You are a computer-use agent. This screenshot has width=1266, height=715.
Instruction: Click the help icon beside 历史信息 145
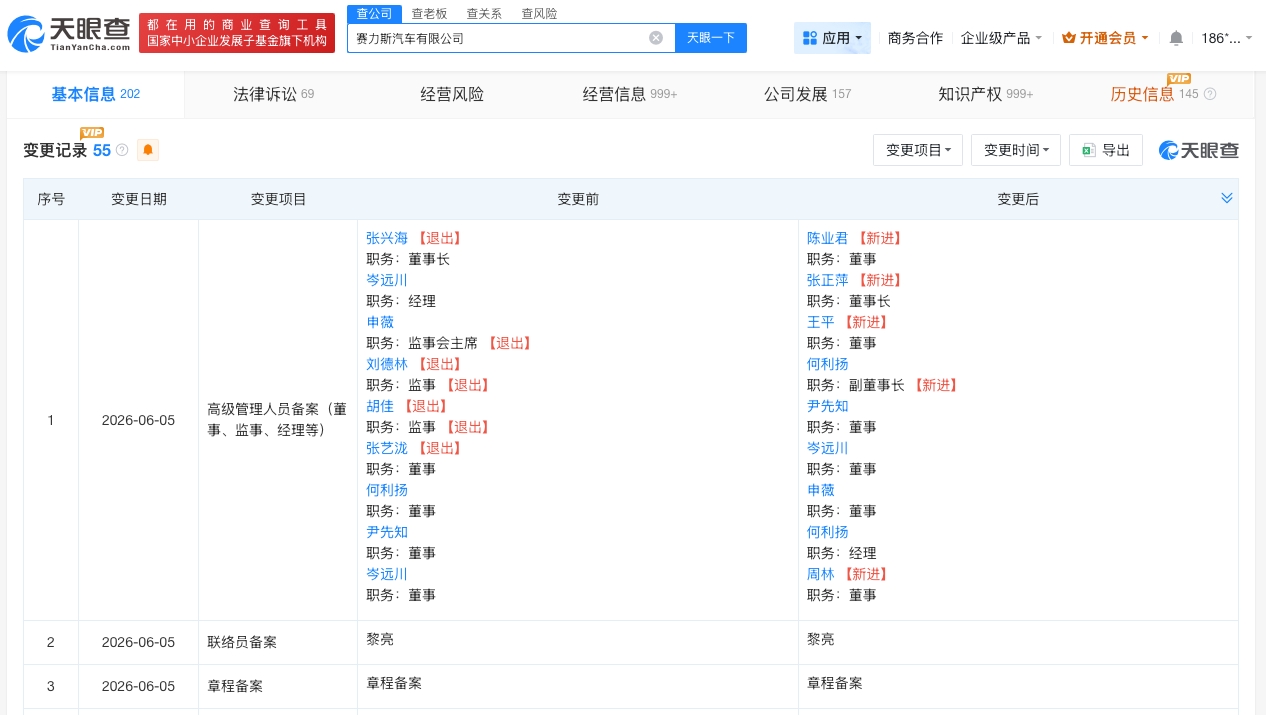click(x=1210, y=94)
